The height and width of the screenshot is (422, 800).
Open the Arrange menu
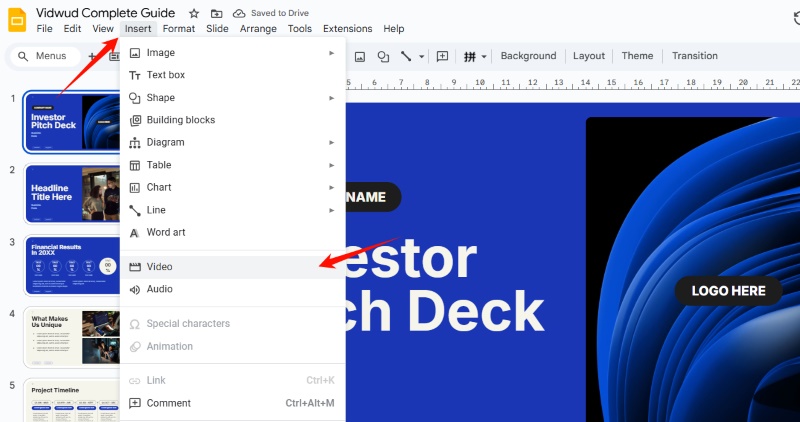click(x=258, y=29)
